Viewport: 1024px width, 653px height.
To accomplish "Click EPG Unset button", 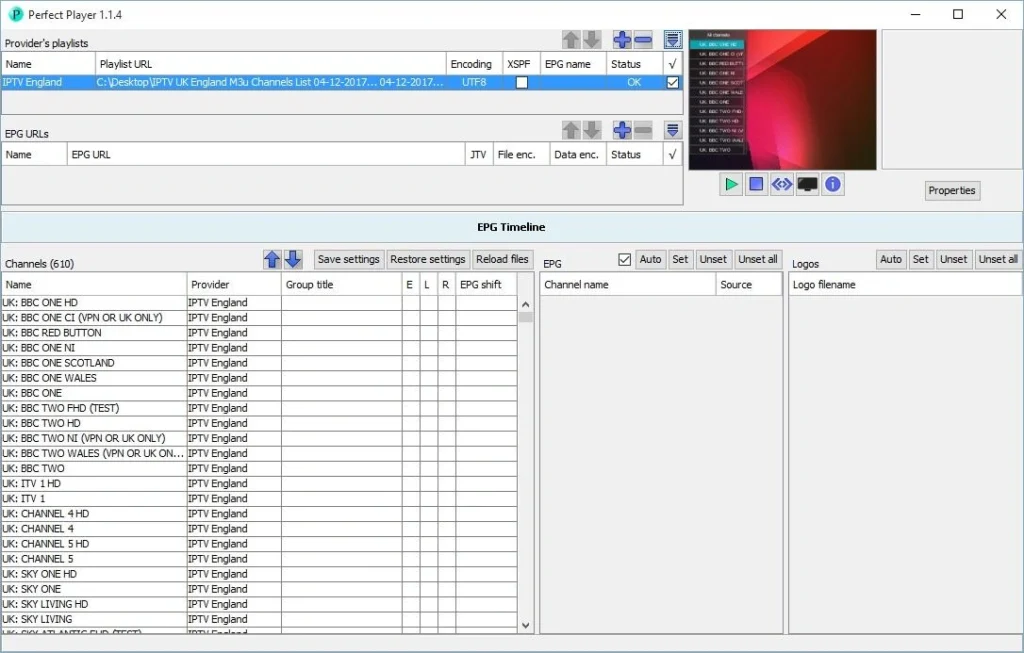I will [x=712, y=259].
